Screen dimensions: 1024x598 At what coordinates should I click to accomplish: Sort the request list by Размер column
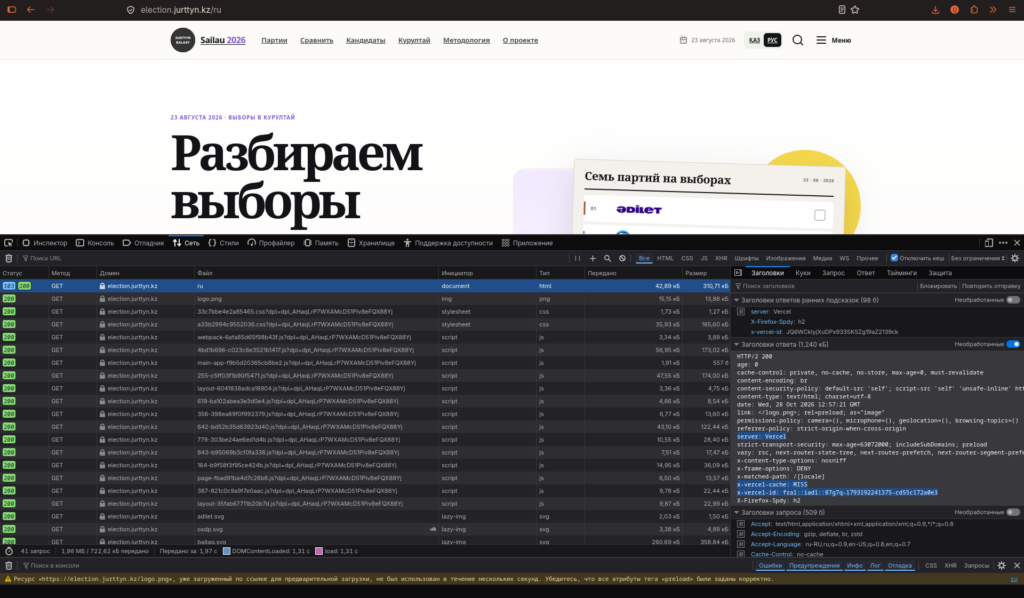pyautogui.click(x=705, y=273)
